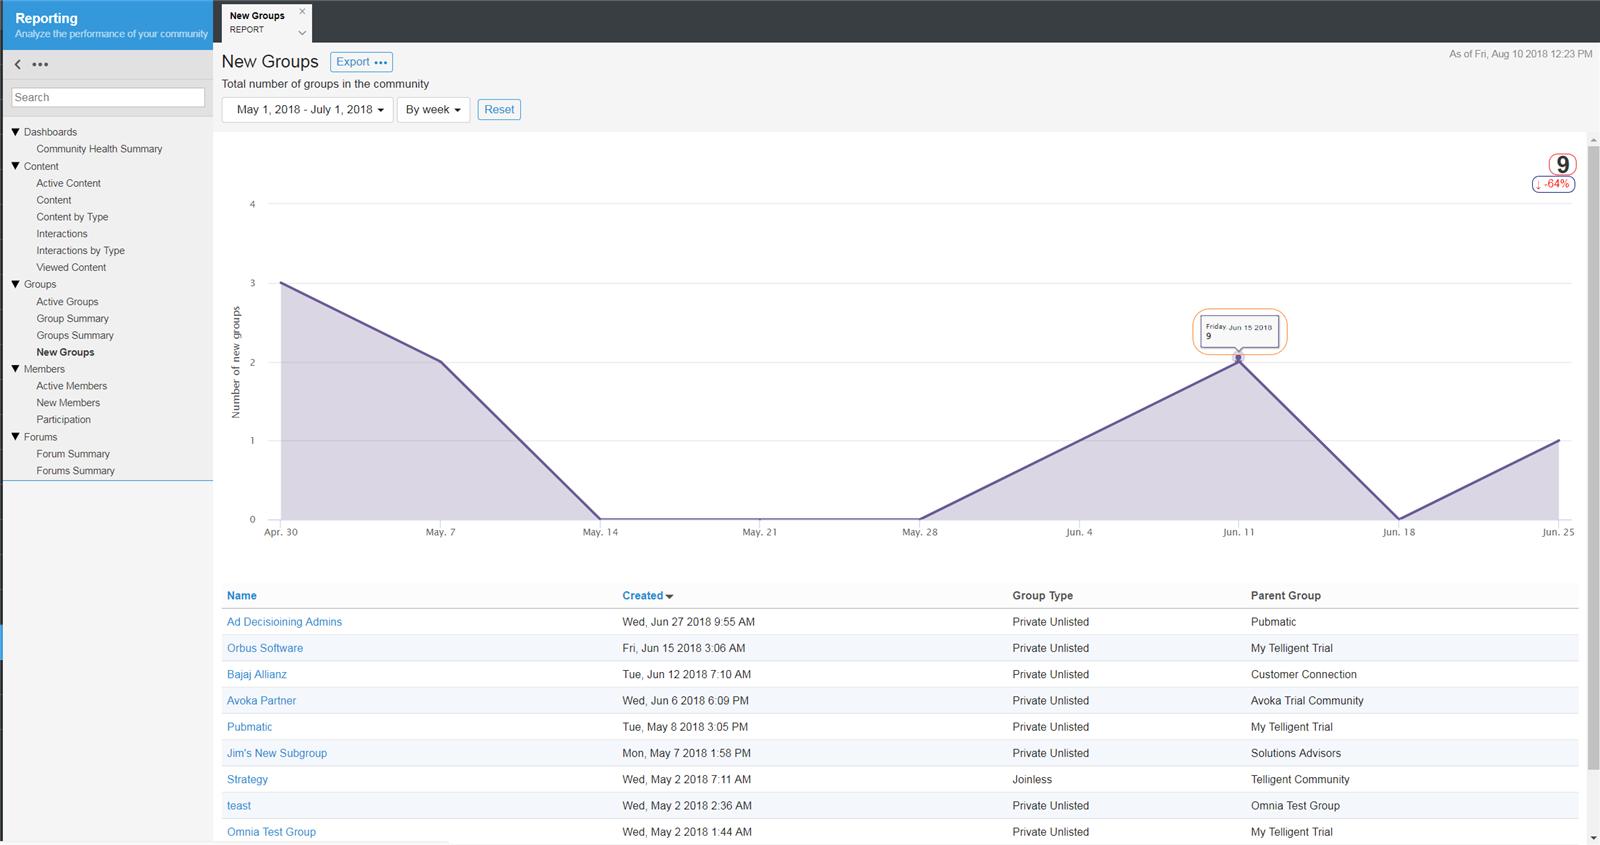Open the Orbus Software group link
Viewport: 1600px width, 845px height.
point(265,648)
